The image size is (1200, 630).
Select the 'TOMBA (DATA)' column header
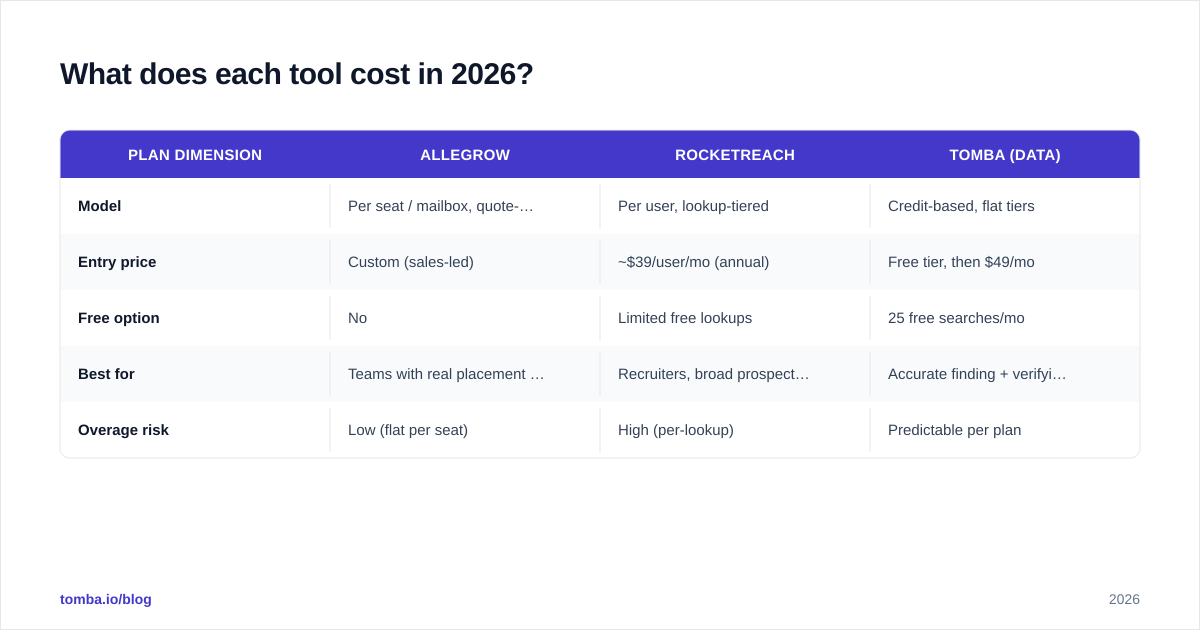point(1005,155)
